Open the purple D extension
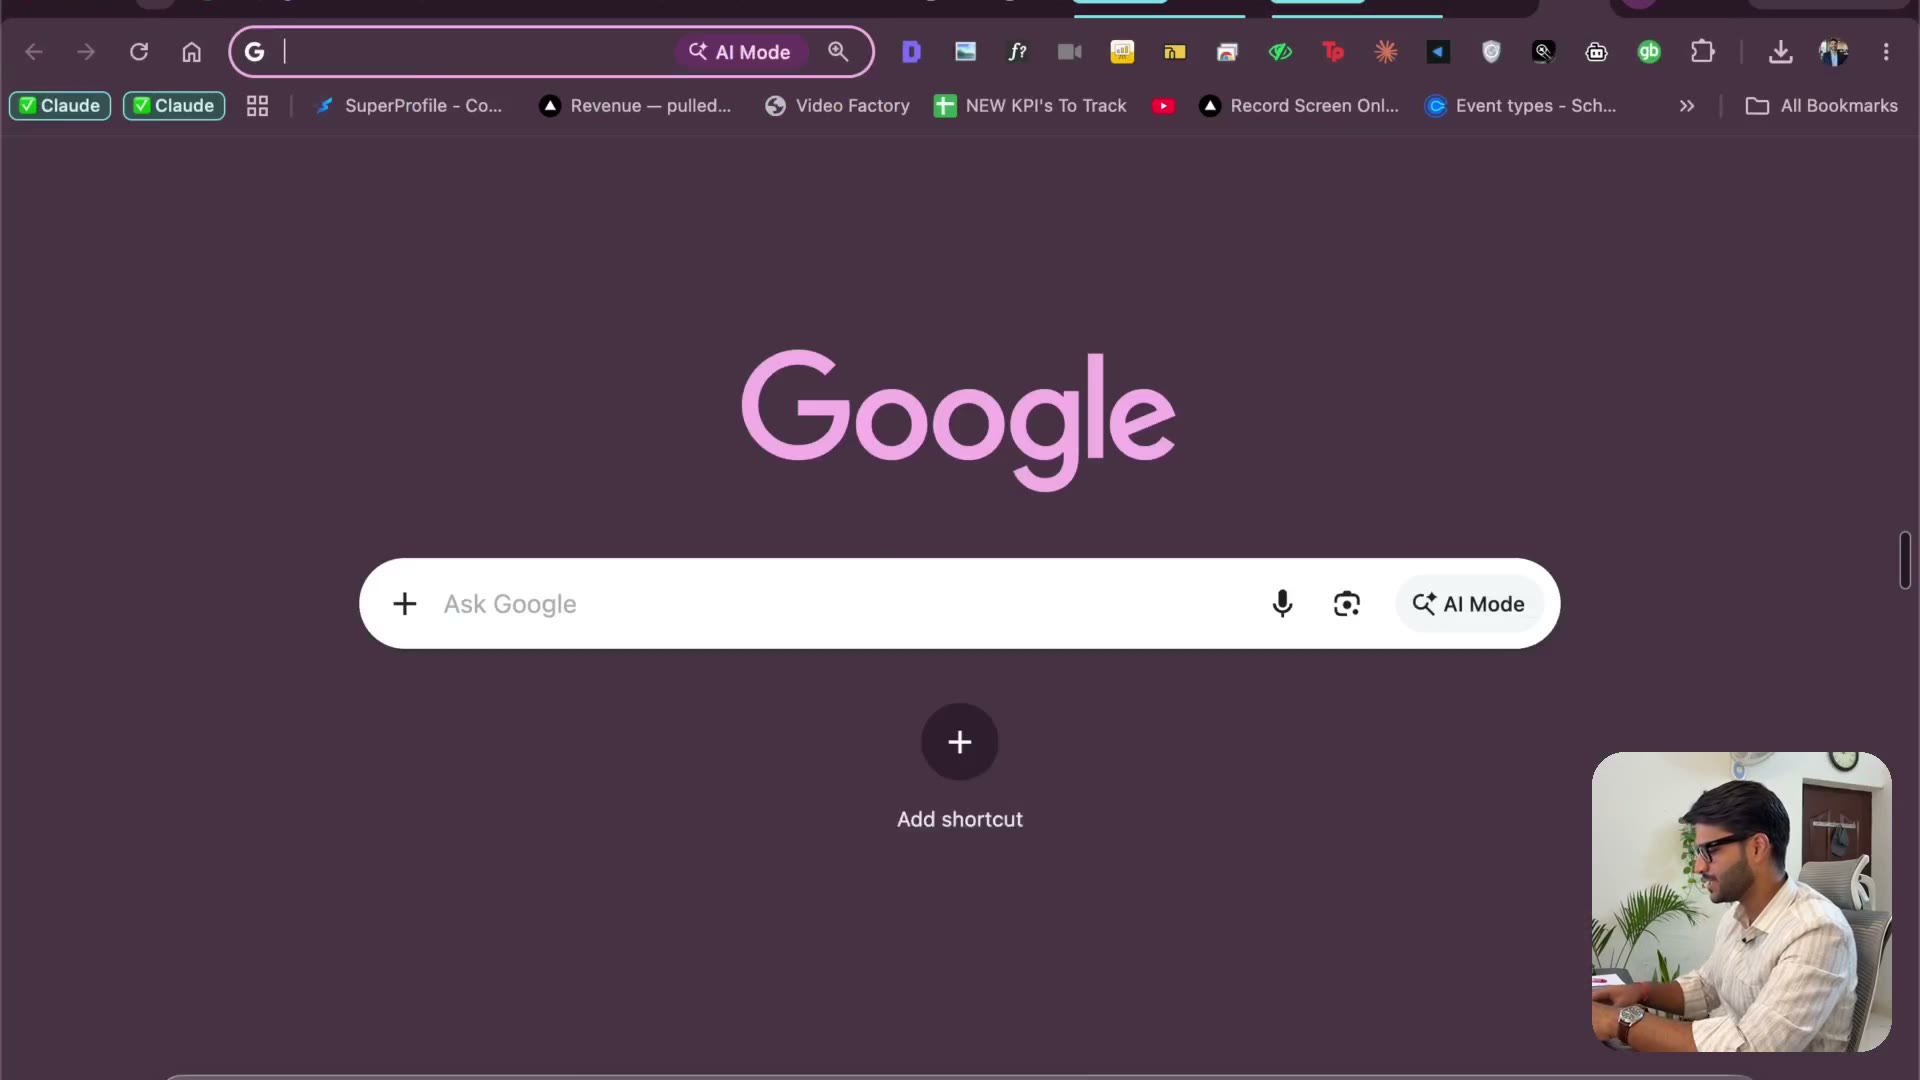 pos(911,52)
